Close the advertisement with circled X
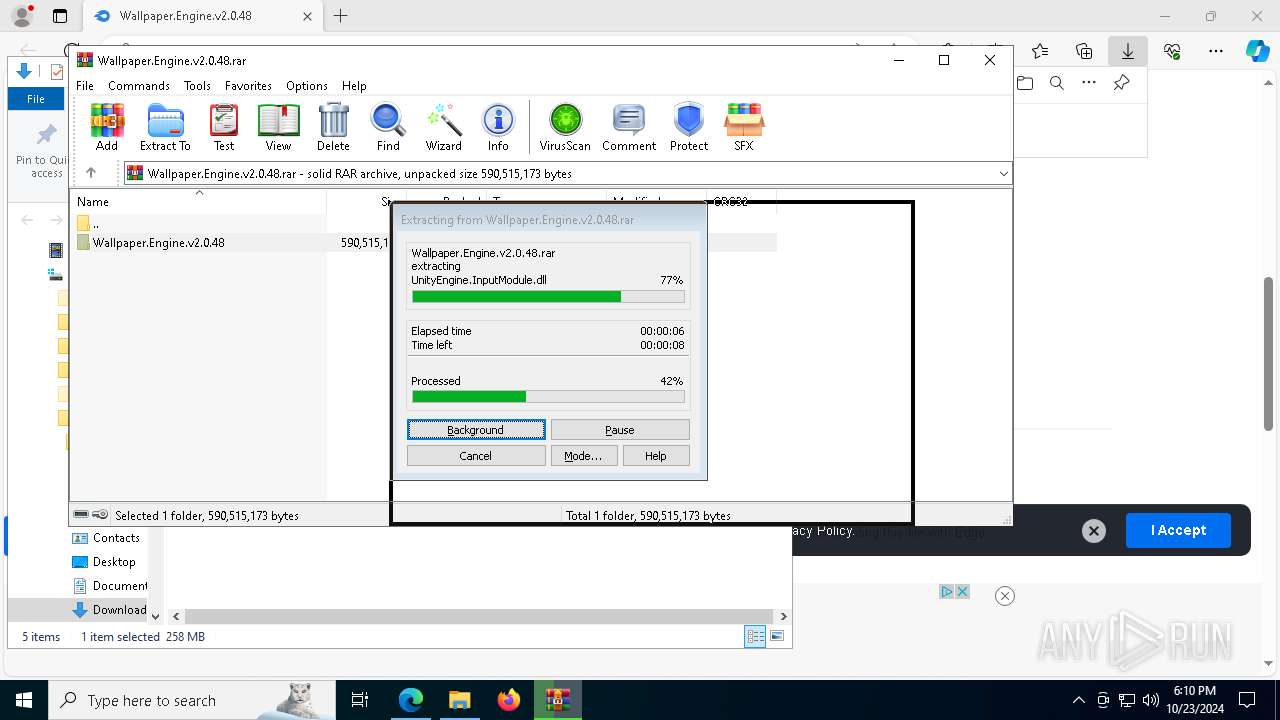 [x=1005, y=596]
